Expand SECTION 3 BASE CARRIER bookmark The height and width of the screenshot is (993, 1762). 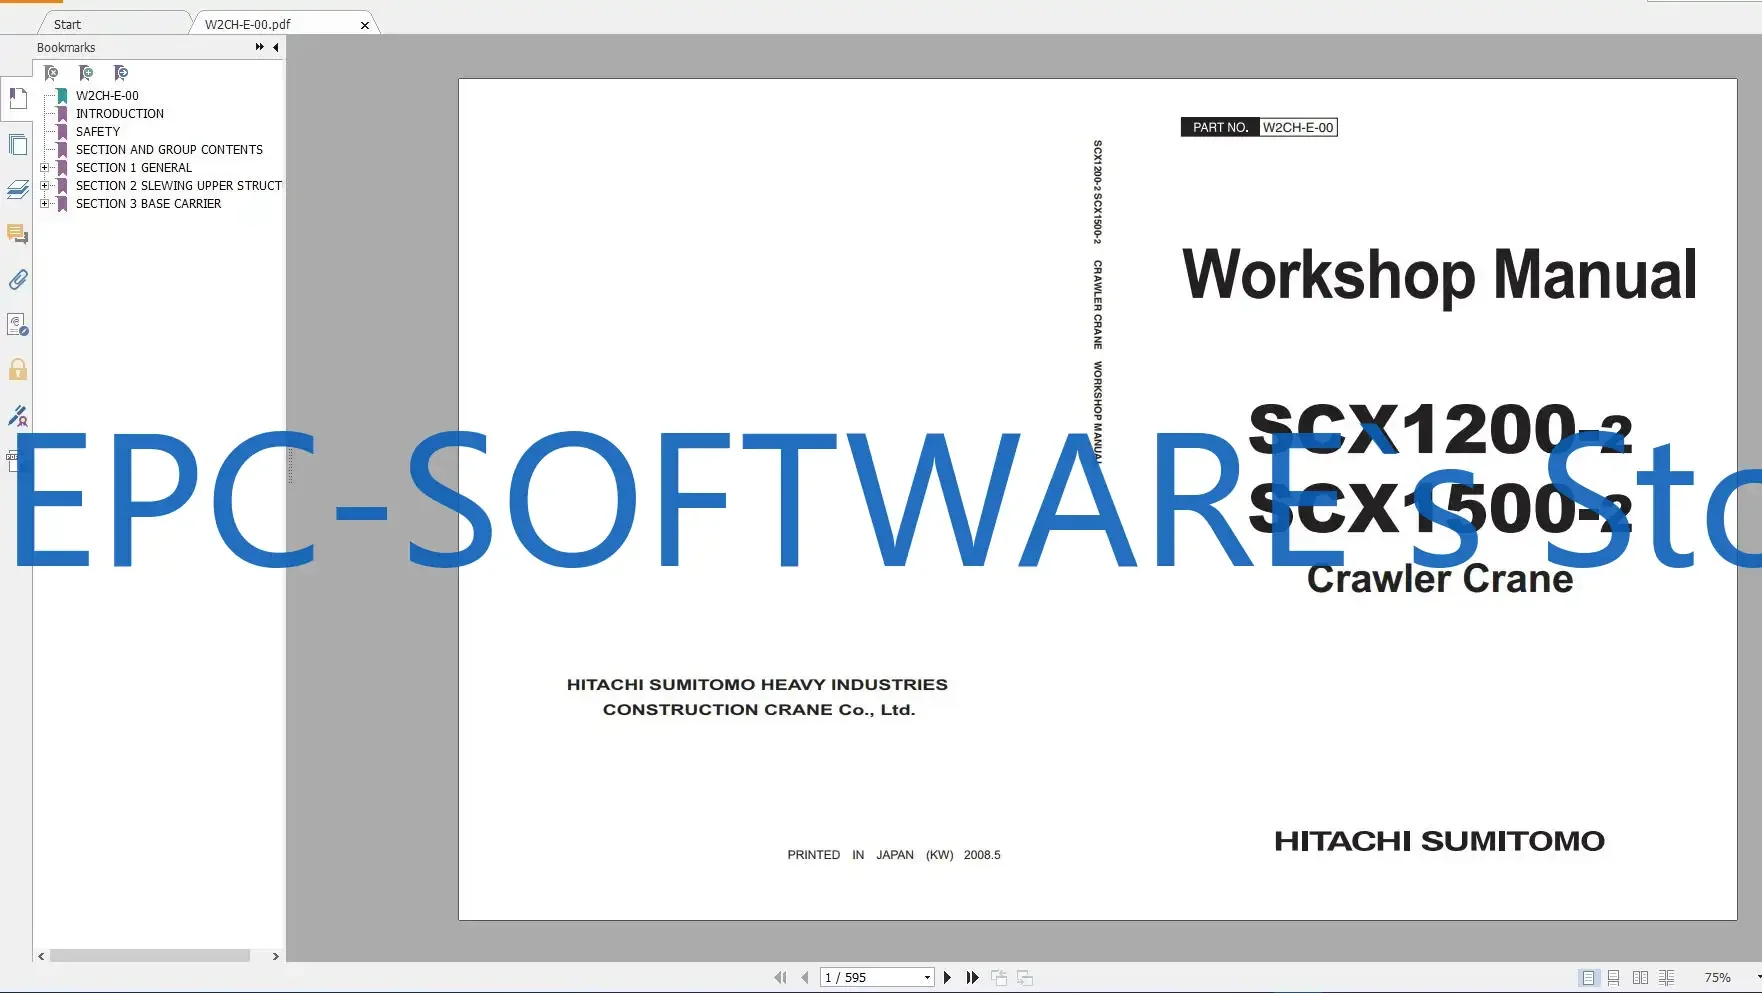(44, 204)
